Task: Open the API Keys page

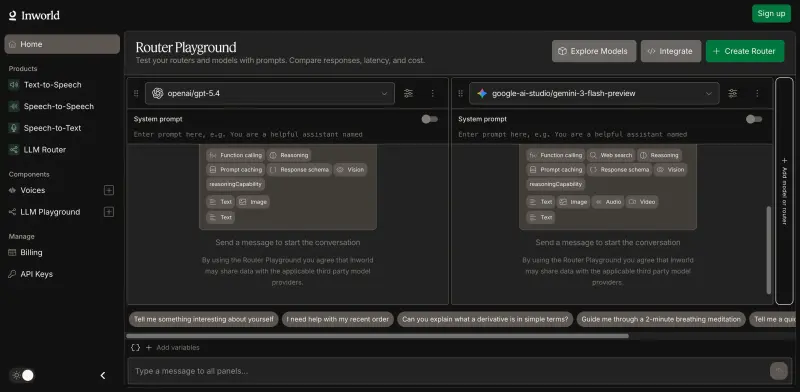Action: pos(36,274)
